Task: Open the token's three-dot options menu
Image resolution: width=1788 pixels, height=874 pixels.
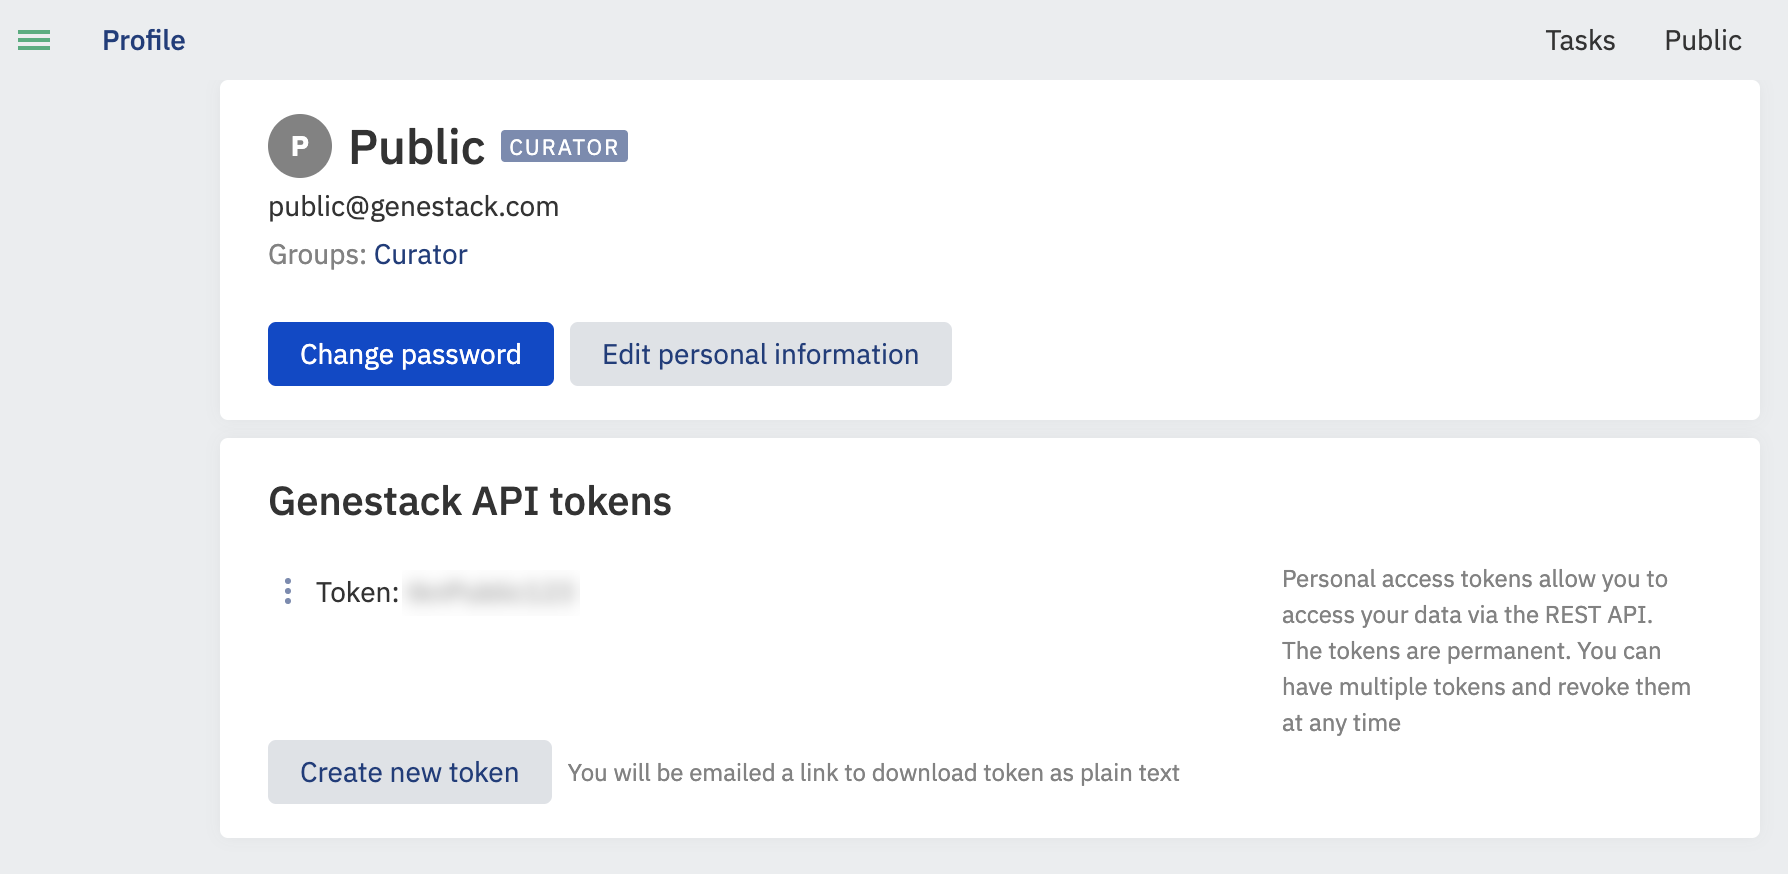Action: 288,591
